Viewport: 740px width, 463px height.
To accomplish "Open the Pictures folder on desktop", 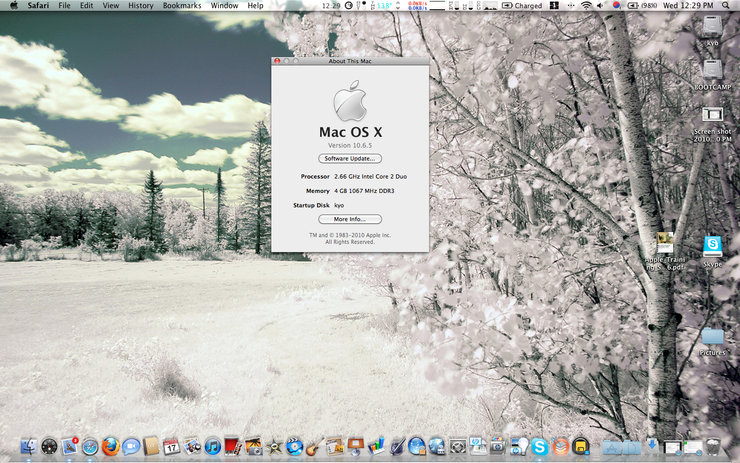I will pos(712,337).
